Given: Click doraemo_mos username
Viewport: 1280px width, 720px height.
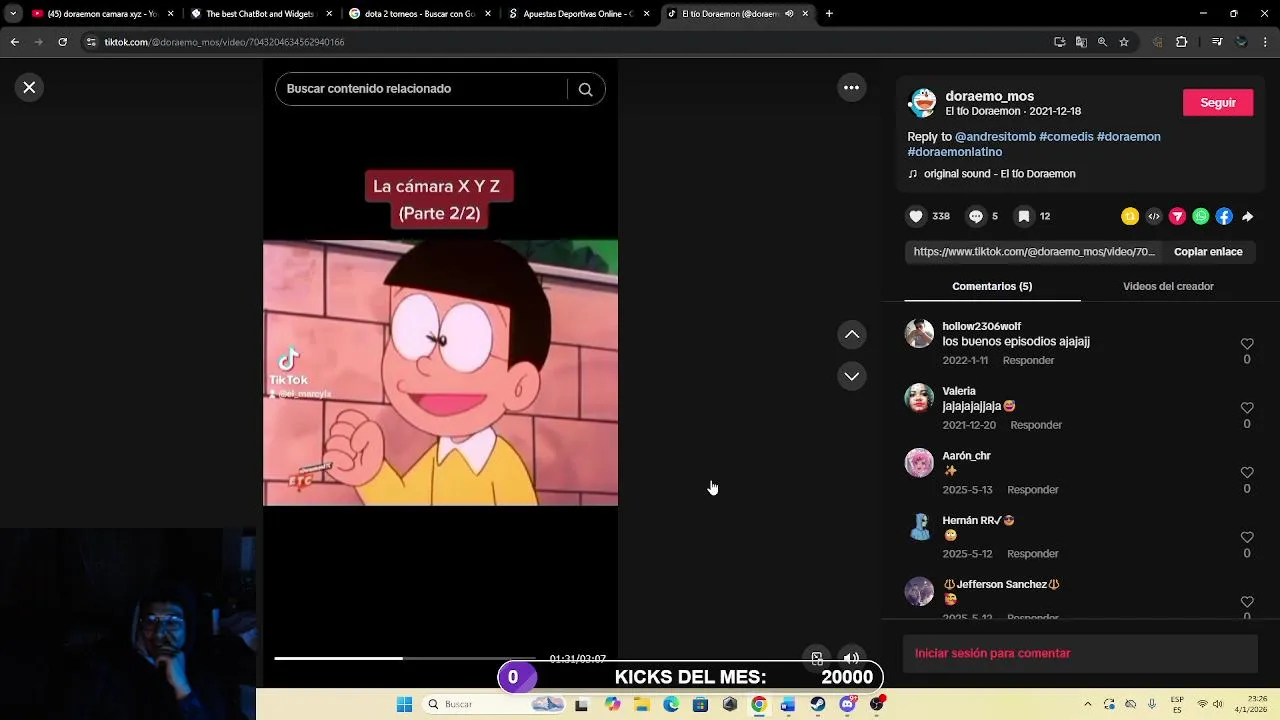Looking at the screenshot, I should (x=989, y=96).
